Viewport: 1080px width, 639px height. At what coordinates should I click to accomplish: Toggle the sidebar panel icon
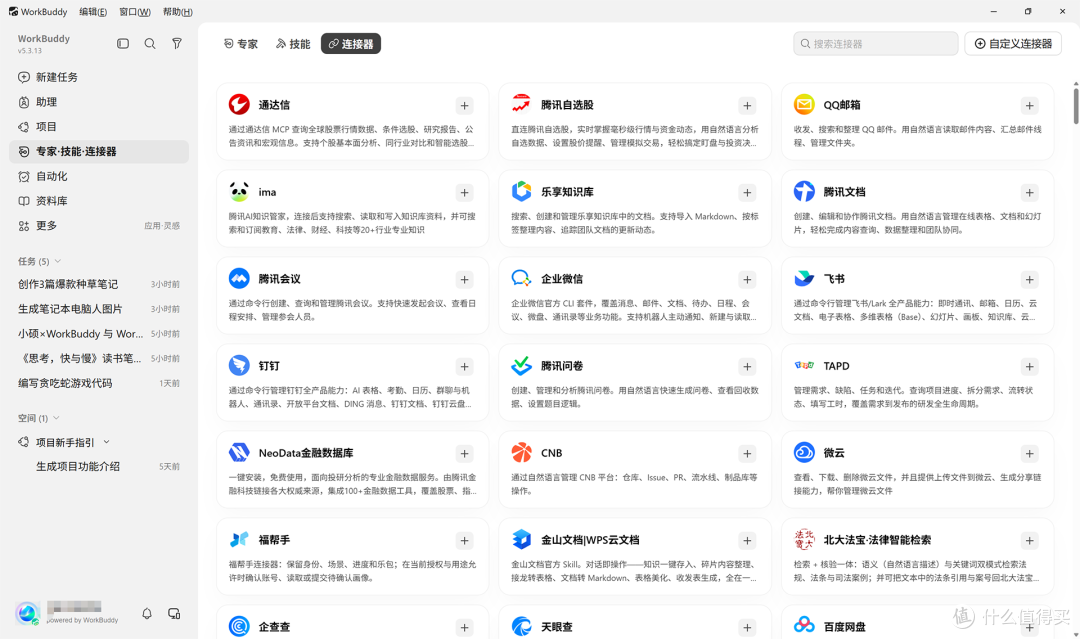point(123,43)
